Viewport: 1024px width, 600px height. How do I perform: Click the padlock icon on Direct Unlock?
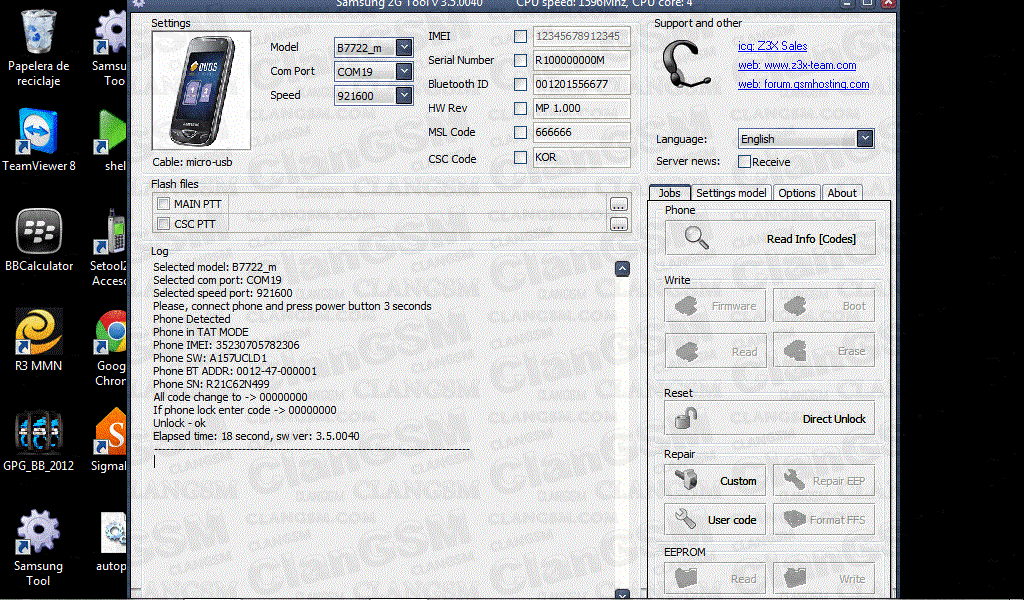[x=686, y=418]
